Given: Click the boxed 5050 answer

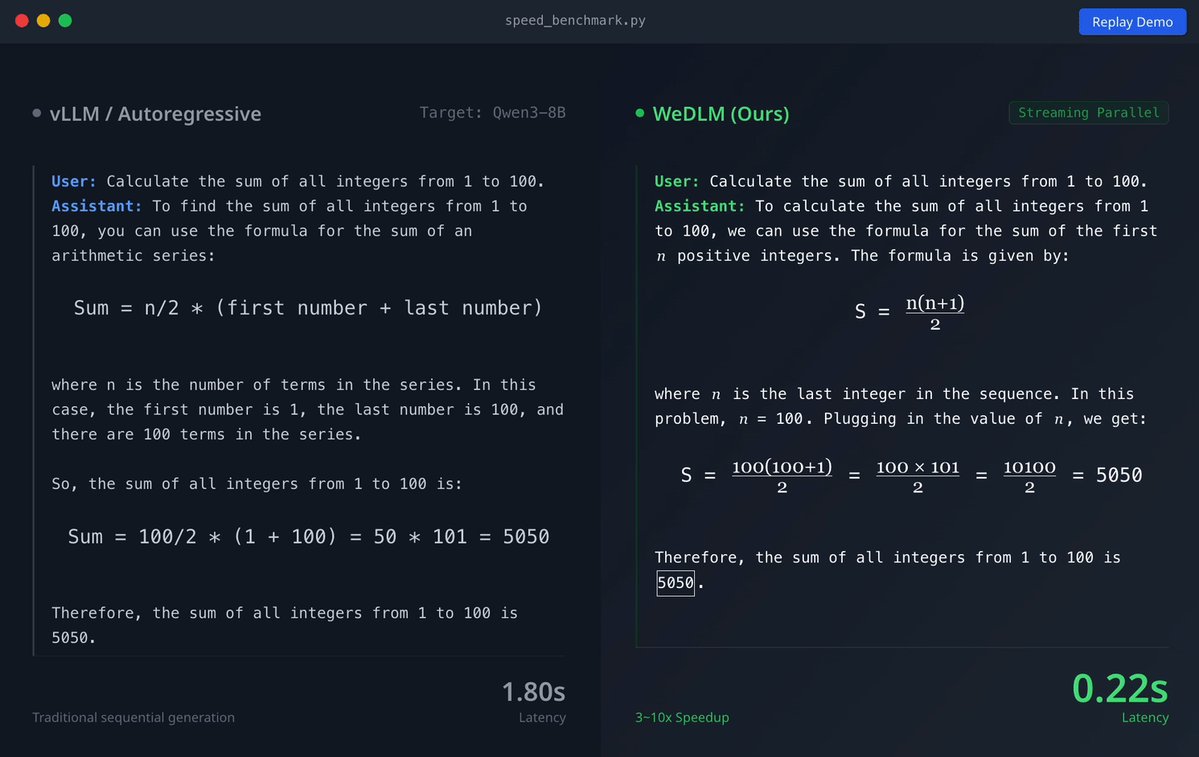Looking at the screenshot, I should pos(675,583).
